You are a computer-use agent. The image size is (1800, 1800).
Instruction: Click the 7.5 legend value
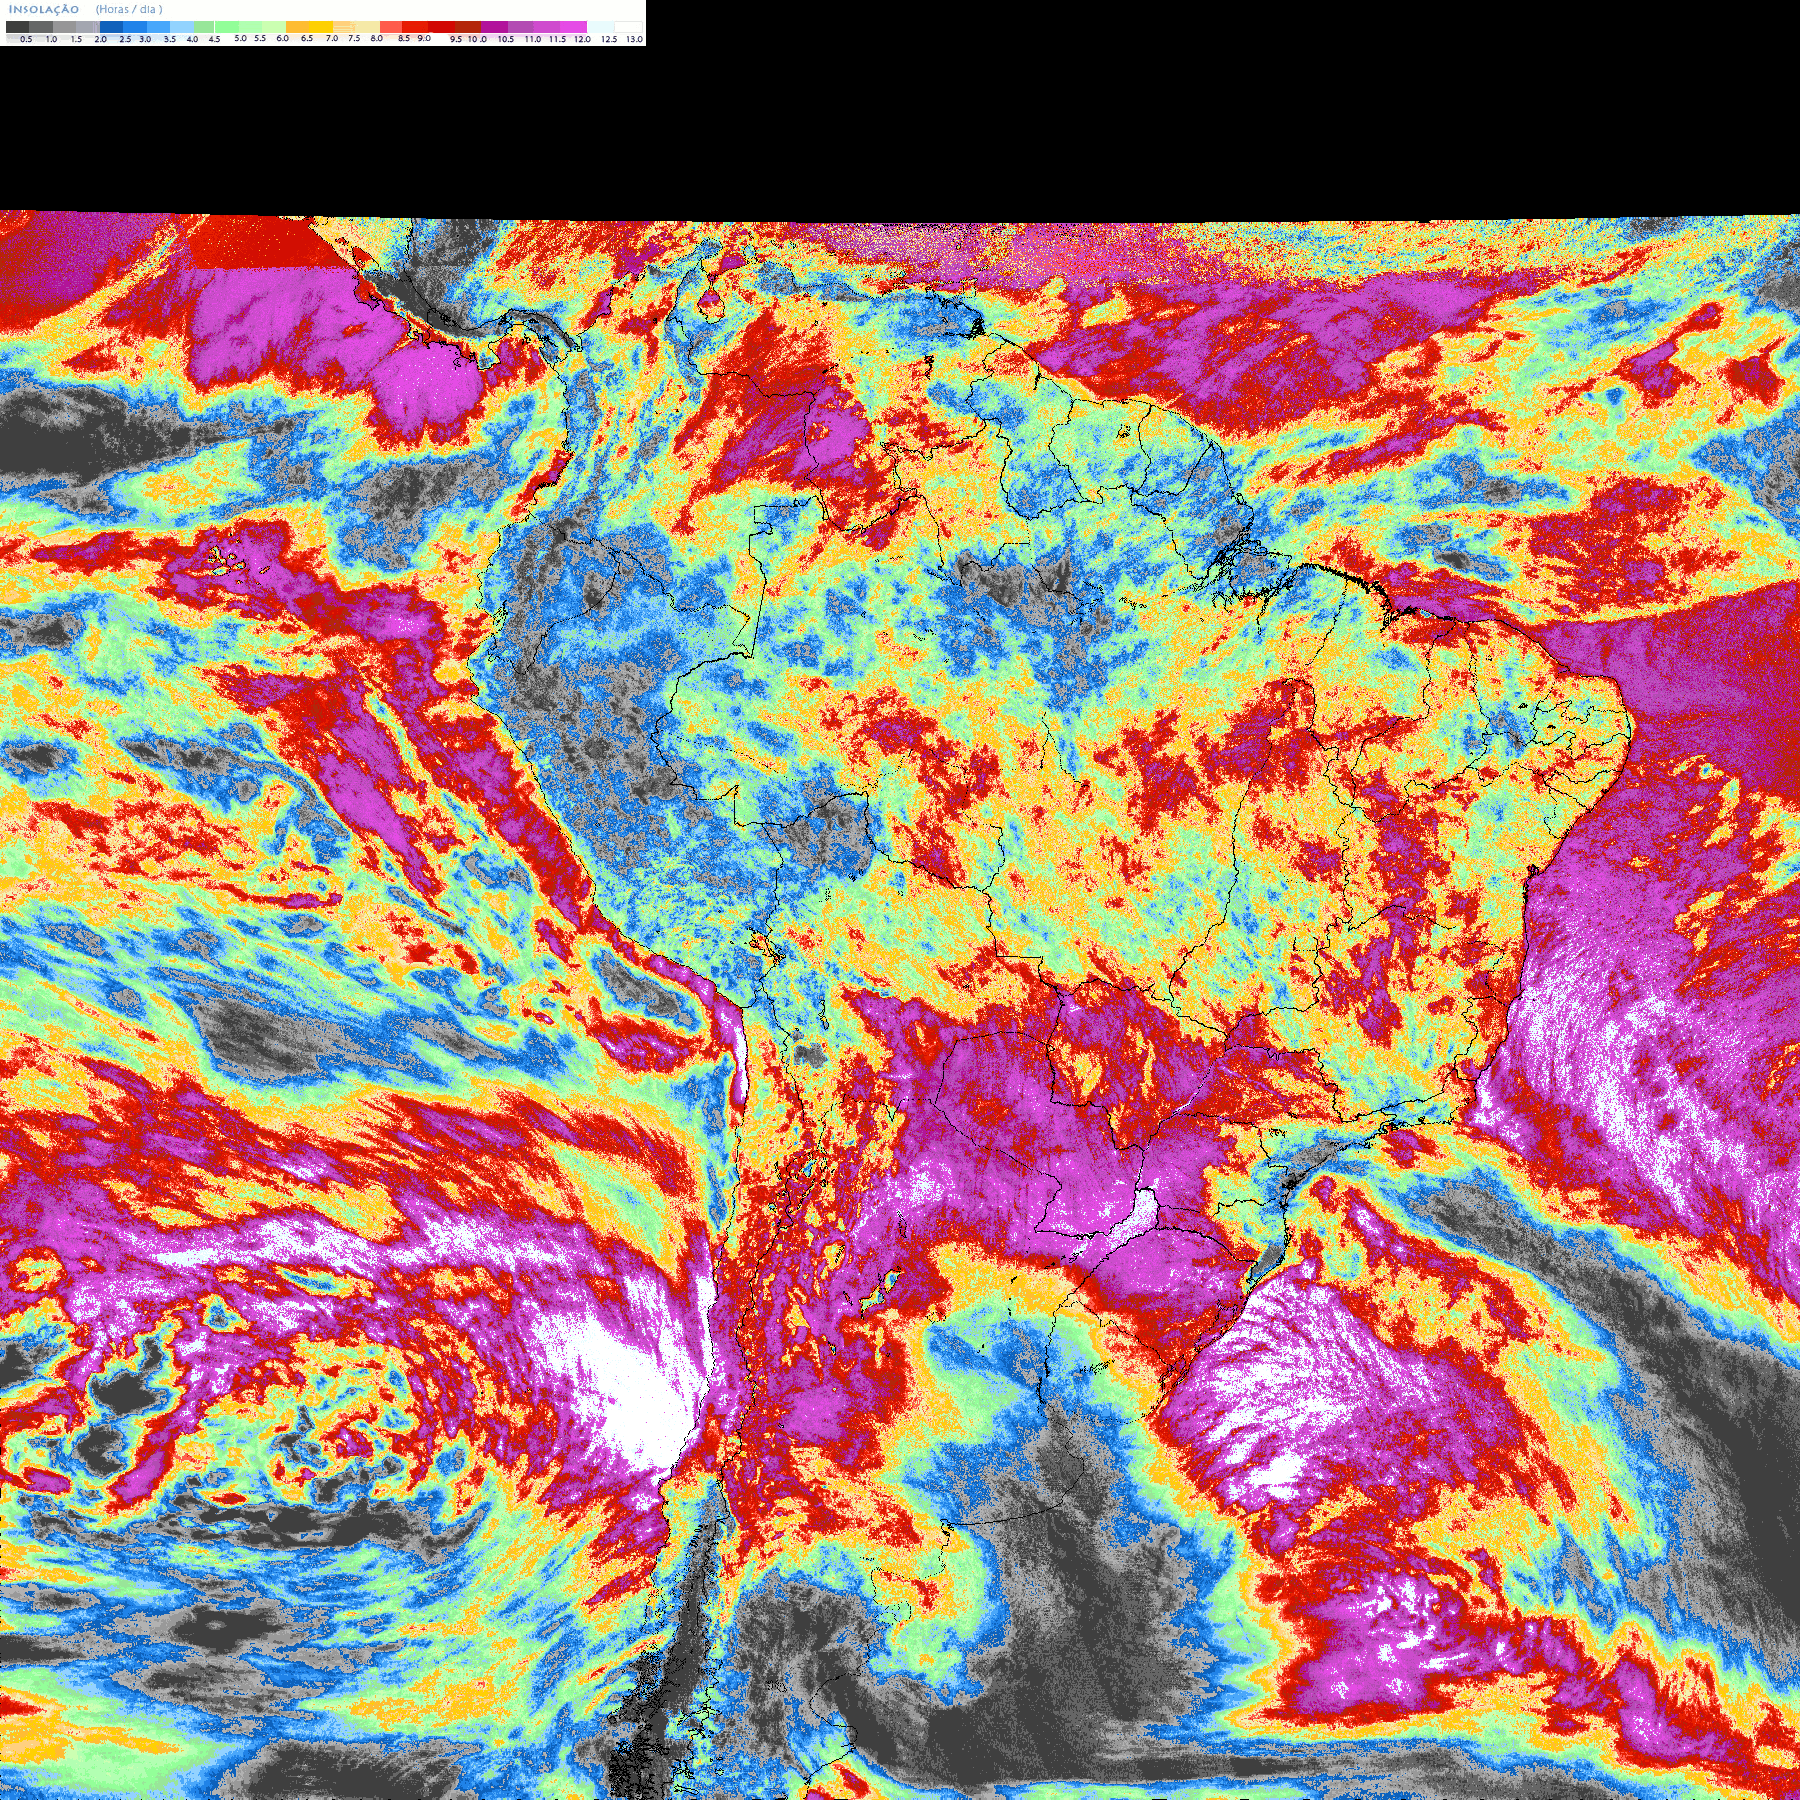coord(354,38)
